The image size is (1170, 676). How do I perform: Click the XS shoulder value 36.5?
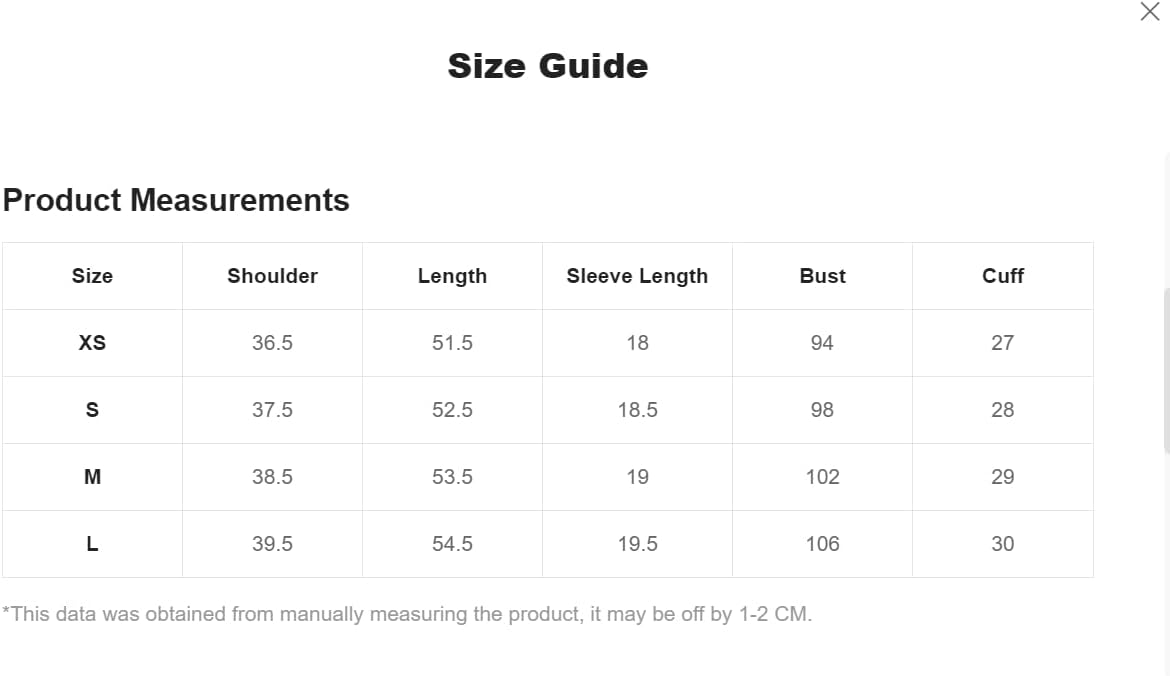[x=272, y=343]
